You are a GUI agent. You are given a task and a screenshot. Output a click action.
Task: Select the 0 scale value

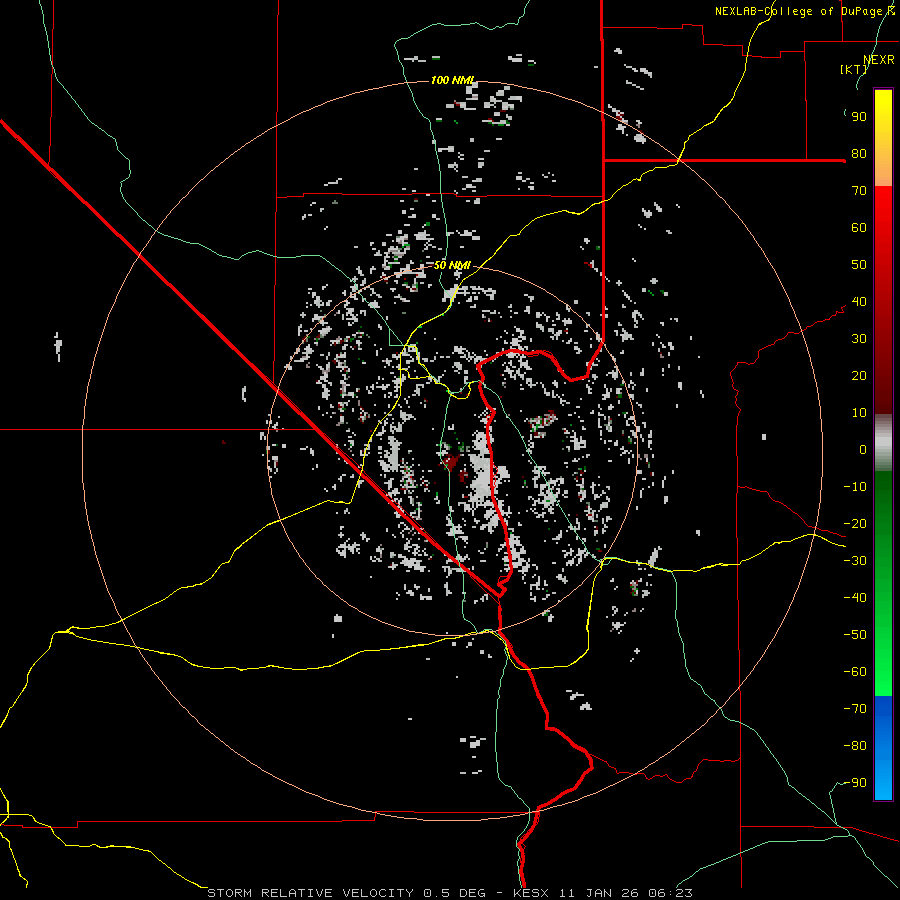point(863,450)
